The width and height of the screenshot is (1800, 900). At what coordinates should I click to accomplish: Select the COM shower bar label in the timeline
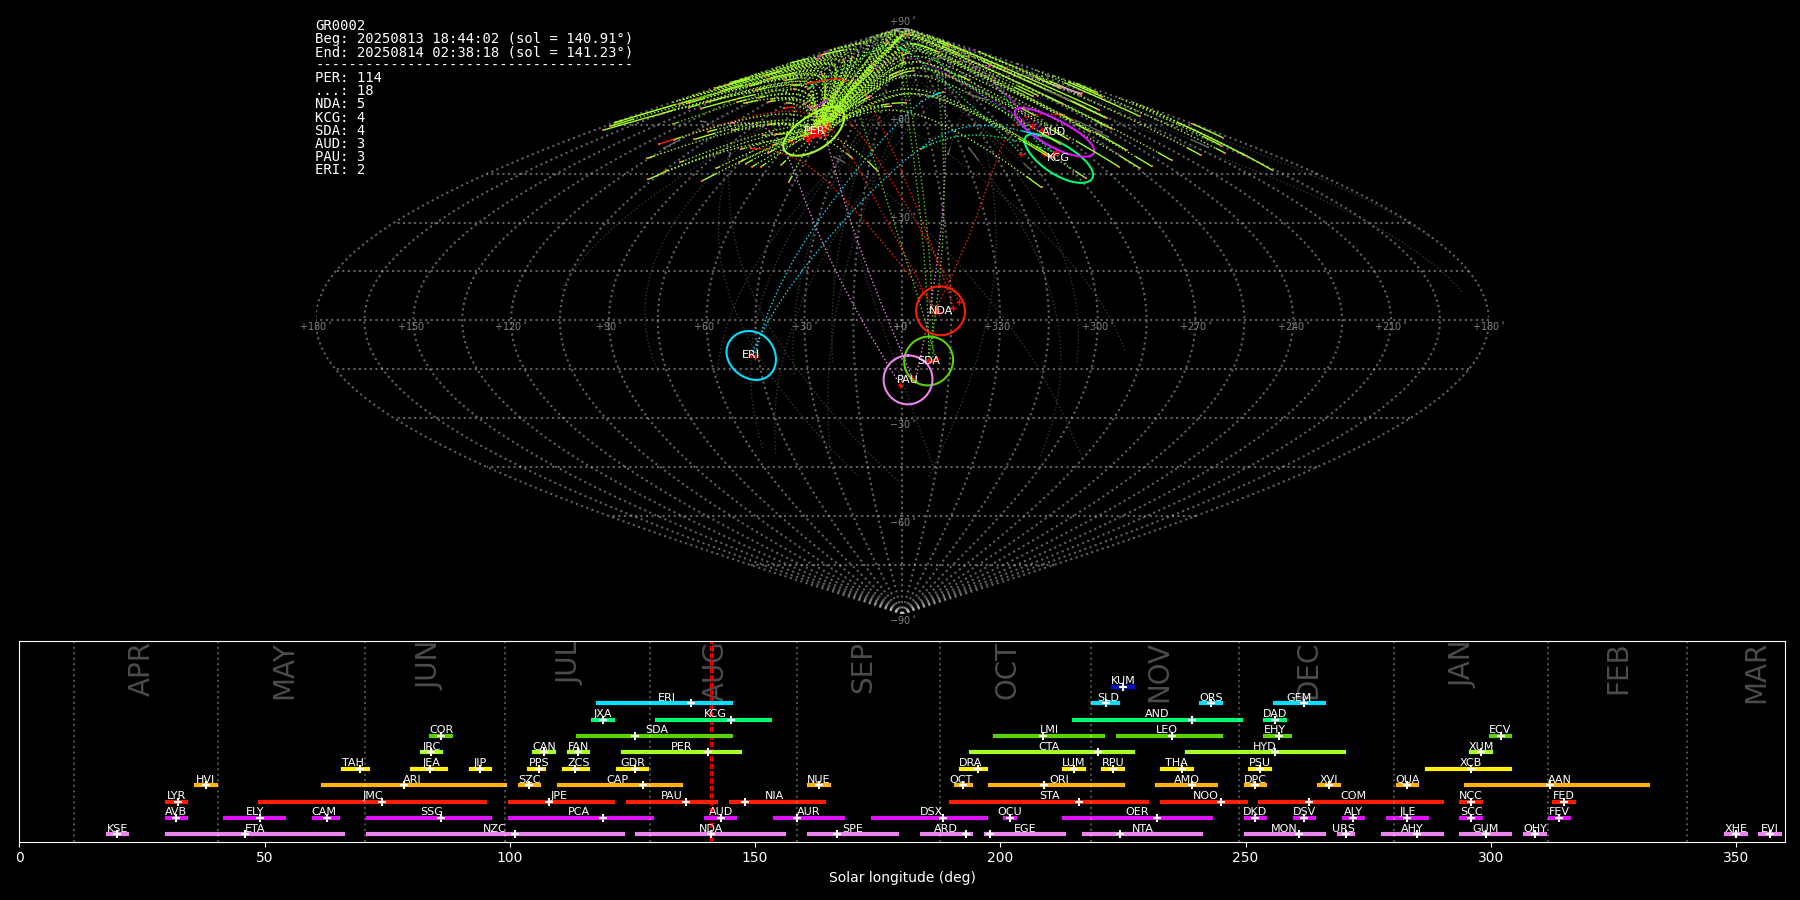1353,796
